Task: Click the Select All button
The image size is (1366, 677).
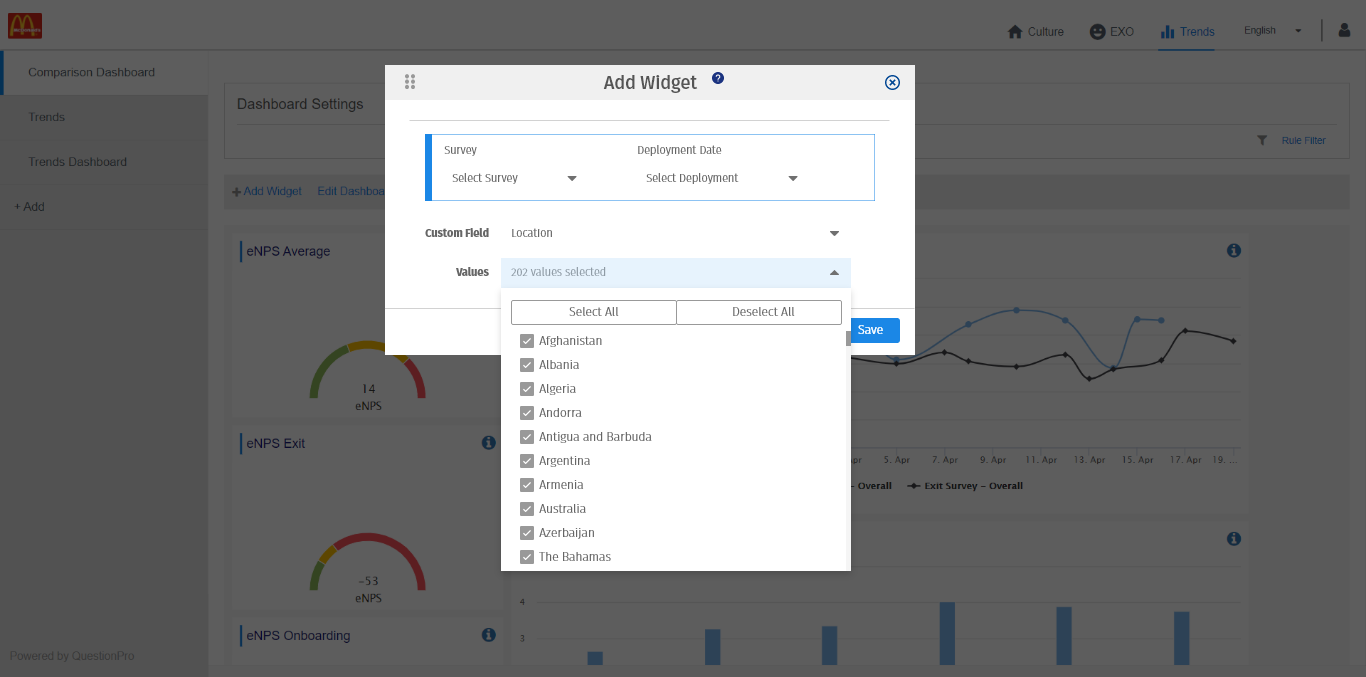Action: tap(594, 312)
